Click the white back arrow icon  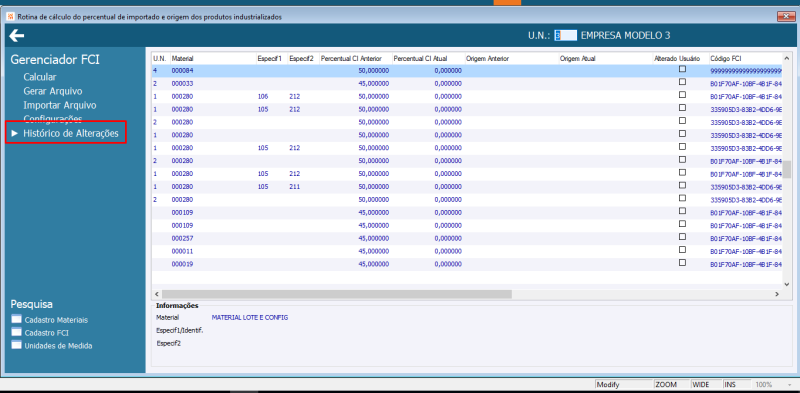pyautogui.click(x=17, y=35)
